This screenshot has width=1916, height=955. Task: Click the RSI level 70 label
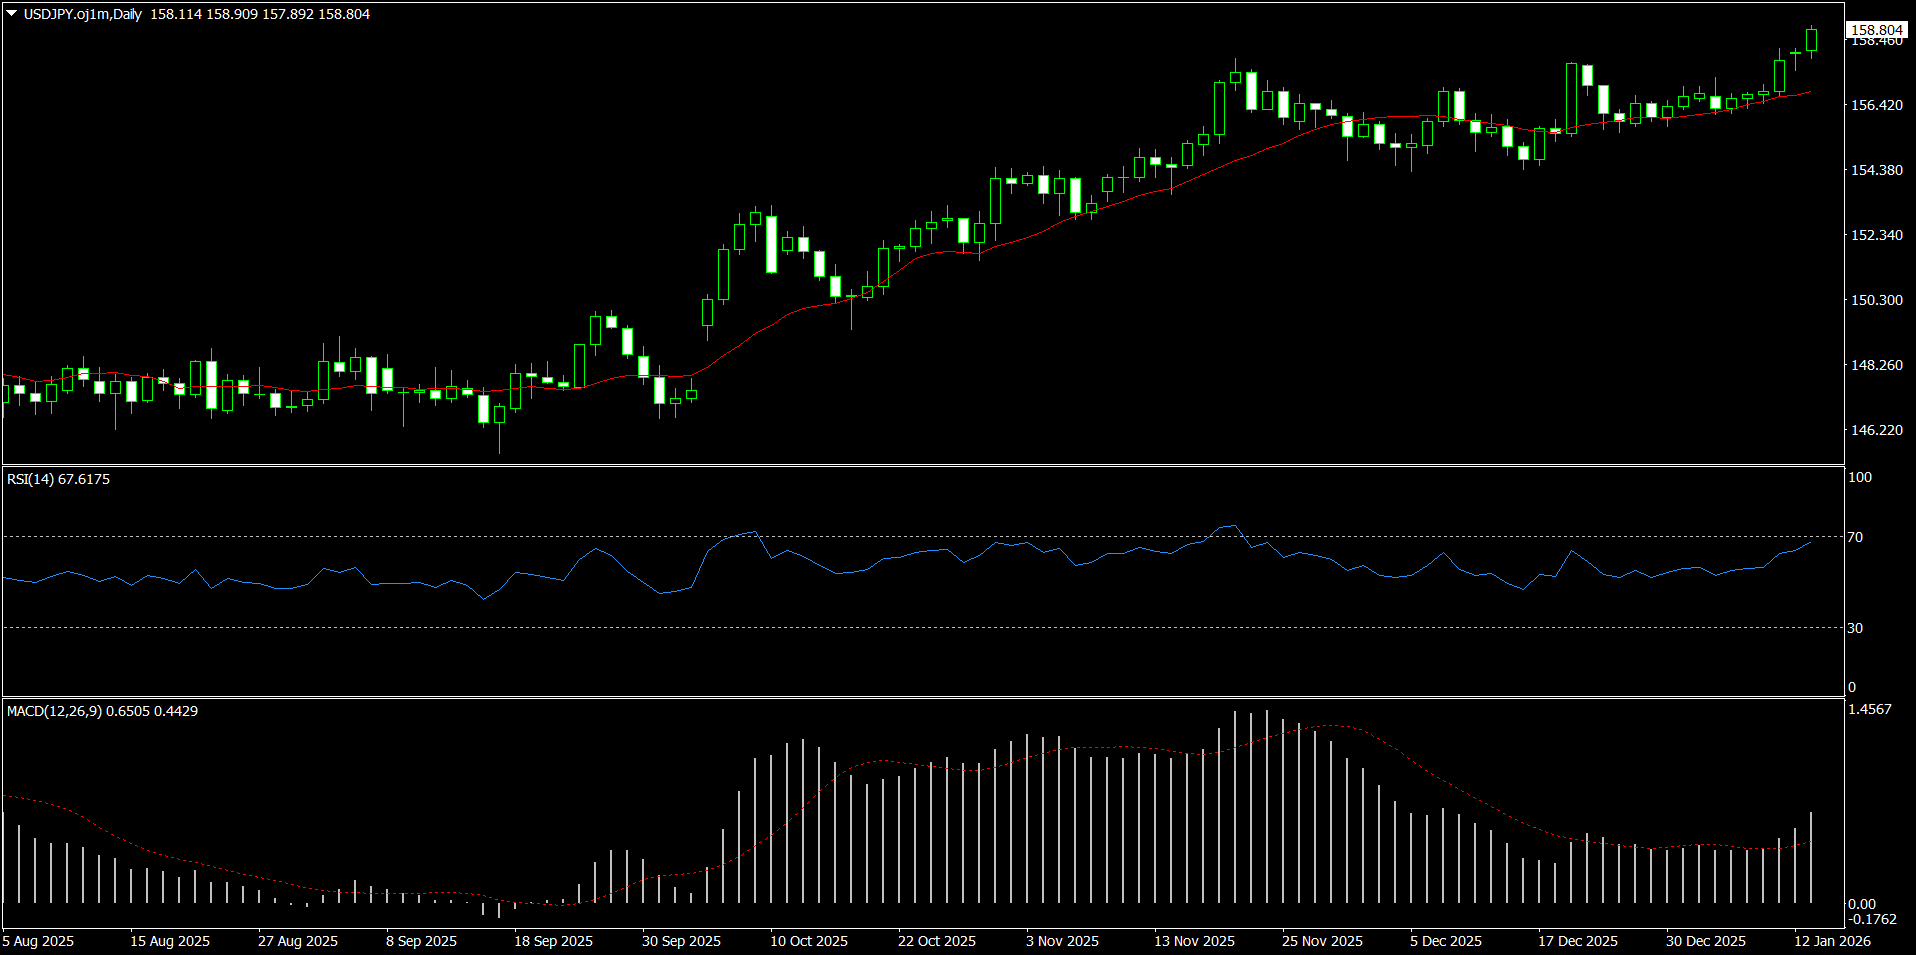(x=1856, y=537)
